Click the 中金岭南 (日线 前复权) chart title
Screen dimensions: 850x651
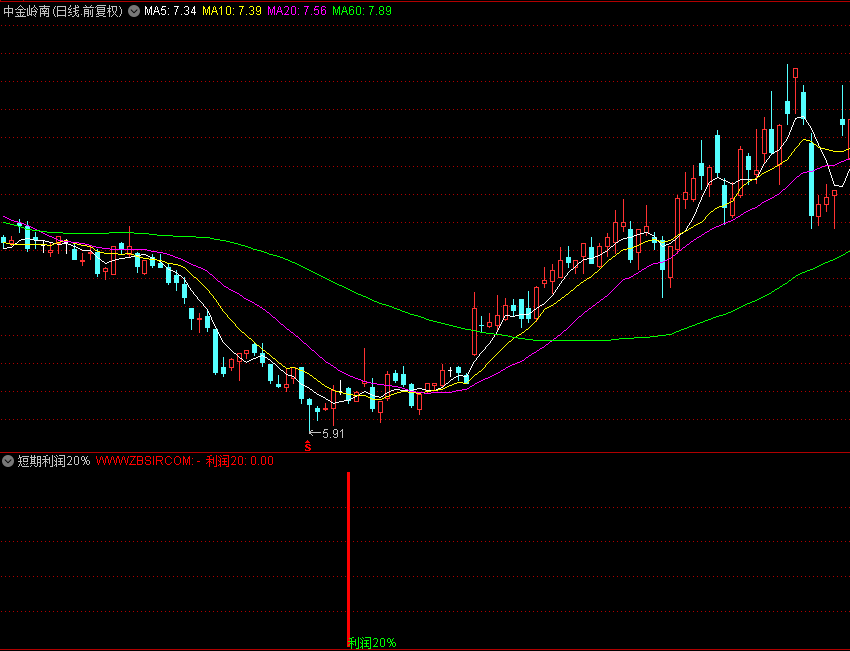[63, 12]
